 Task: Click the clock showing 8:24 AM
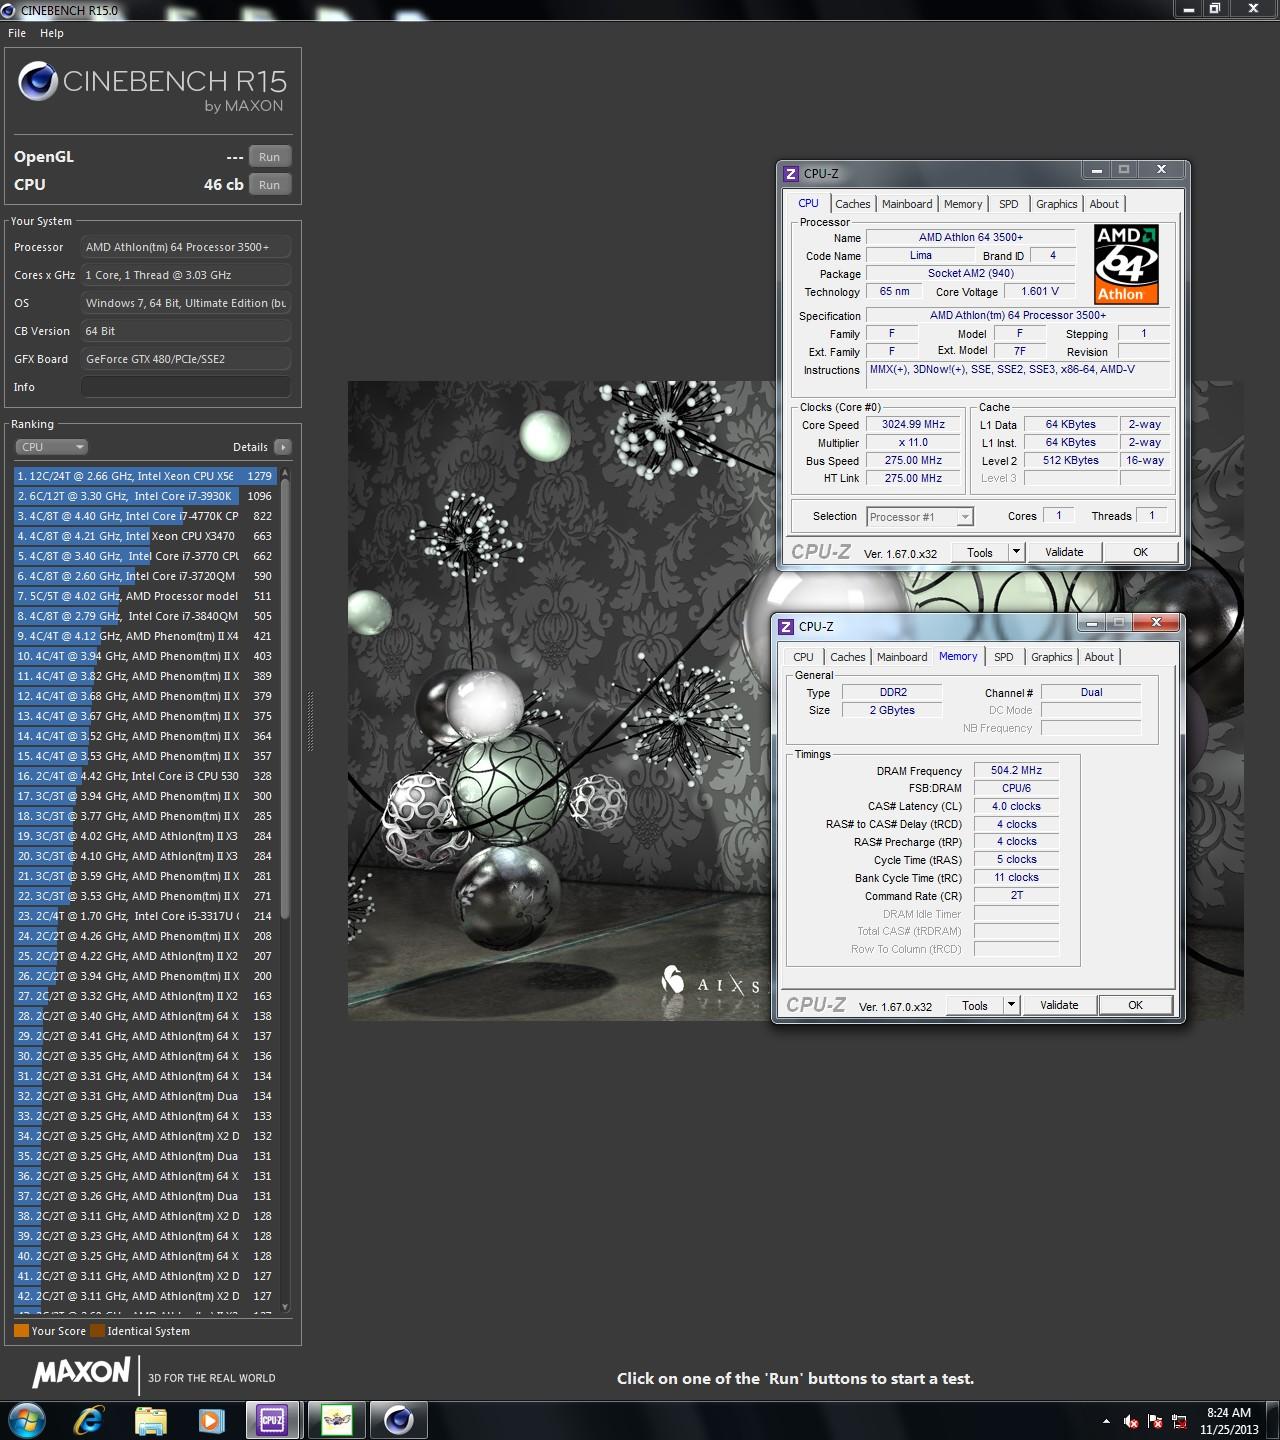[x=1229, y=1413]
